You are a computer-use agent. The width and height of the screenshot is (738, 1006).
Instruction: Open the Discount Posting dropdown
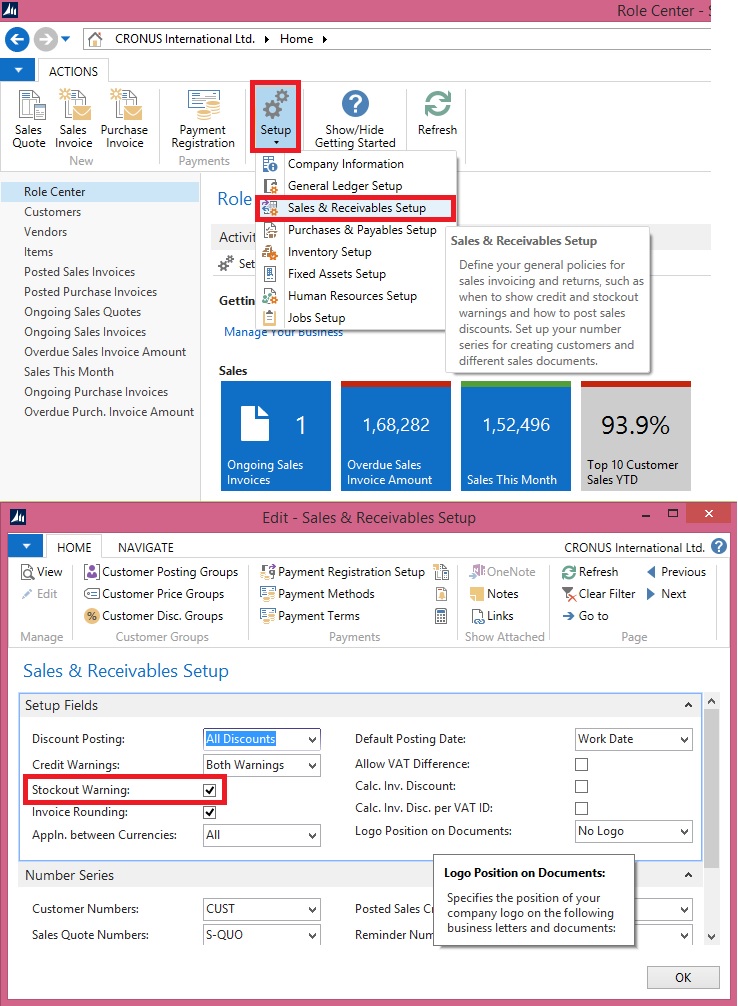tap(313, 740)
